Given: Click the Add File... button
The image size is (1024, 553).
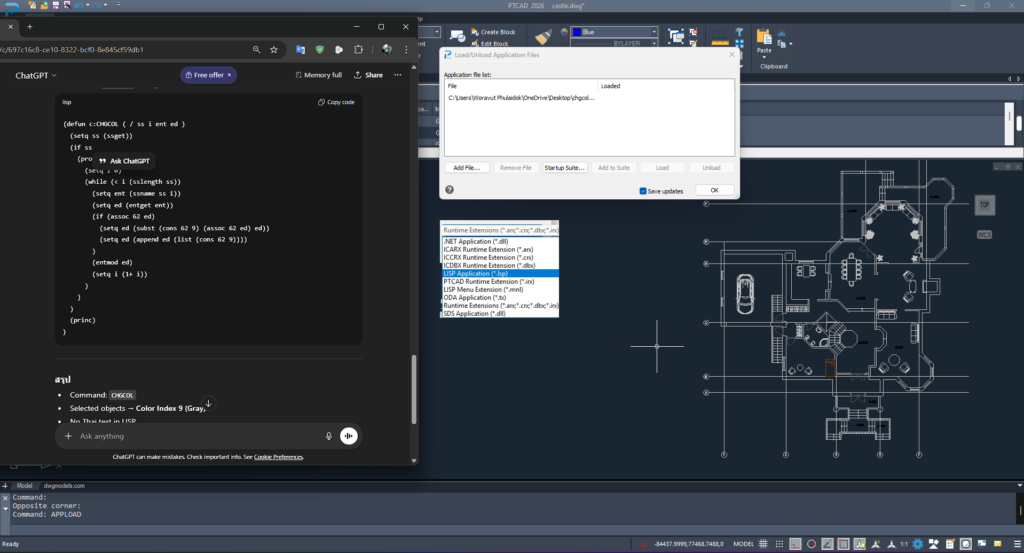Looking at the screenshot, I should click(466, 168).
